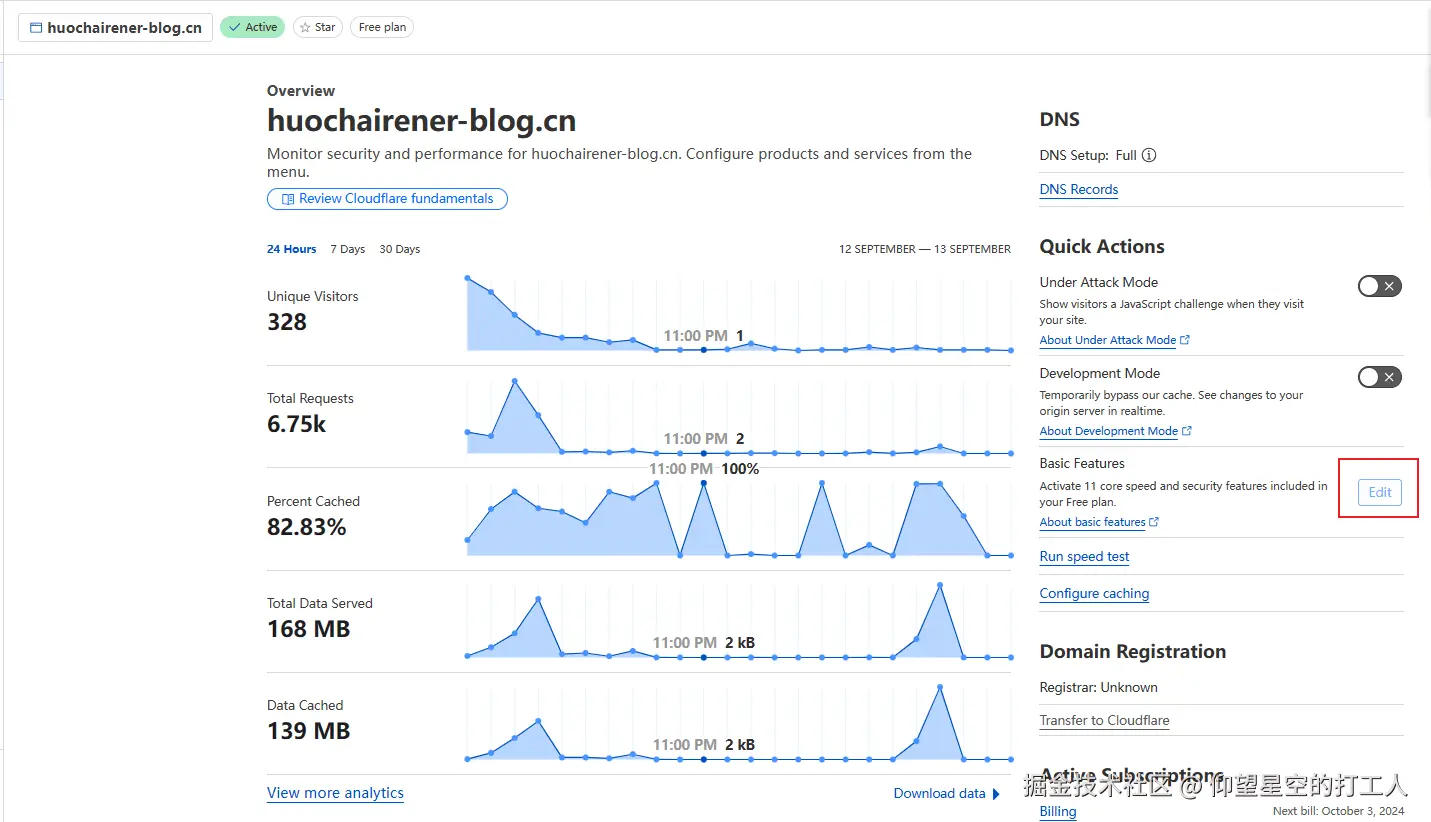Viewport: 1431px width, 822px height.
Task: Click the Unique Visitors chart
Action: point(739,313)
